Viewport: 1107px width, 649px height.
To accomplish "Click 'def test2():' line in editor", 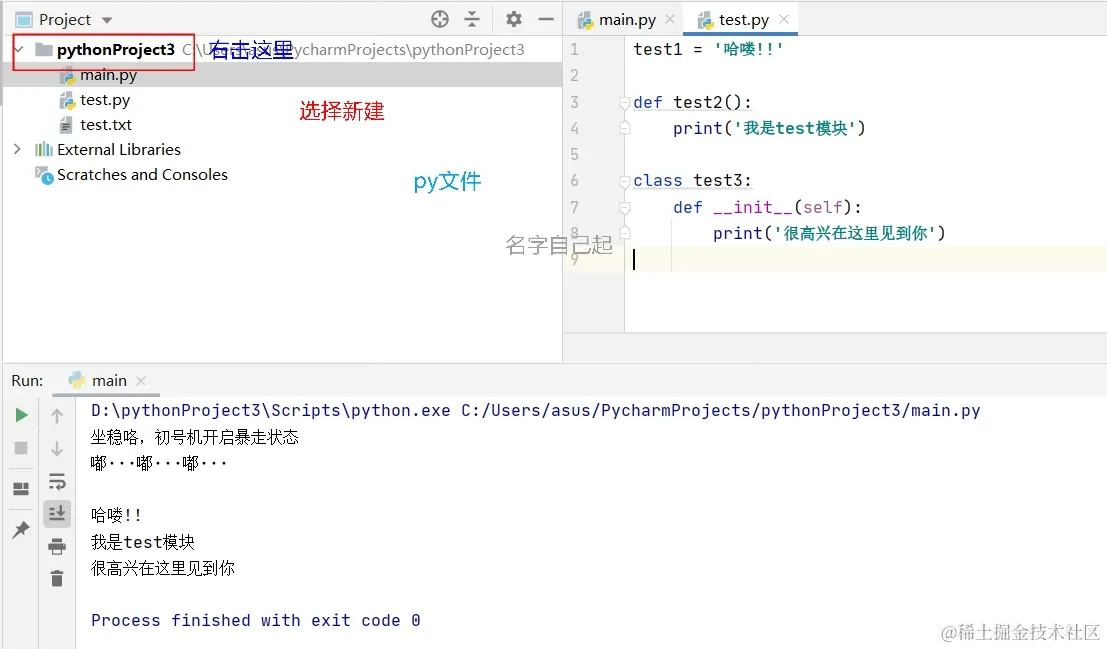I will [693, 102].
